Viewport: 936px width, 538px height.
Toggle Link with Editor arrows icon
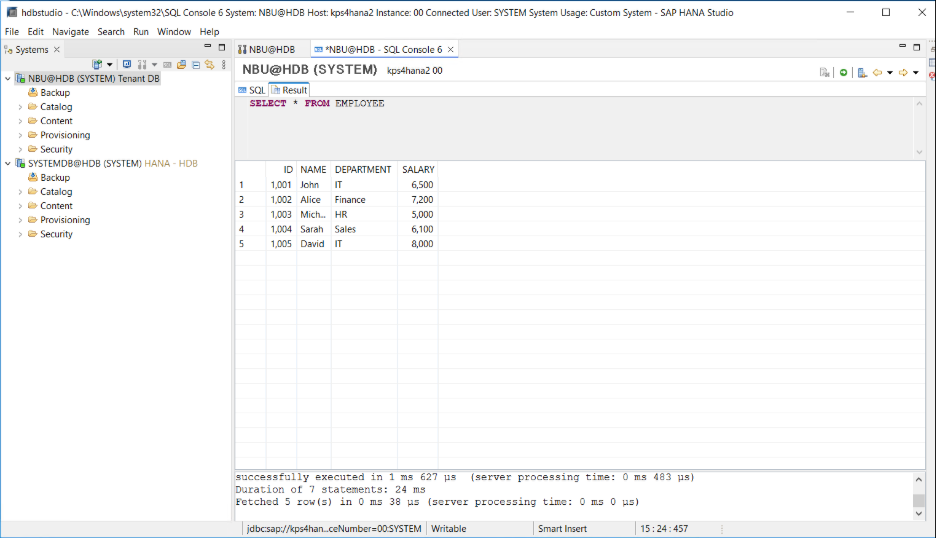210,64
